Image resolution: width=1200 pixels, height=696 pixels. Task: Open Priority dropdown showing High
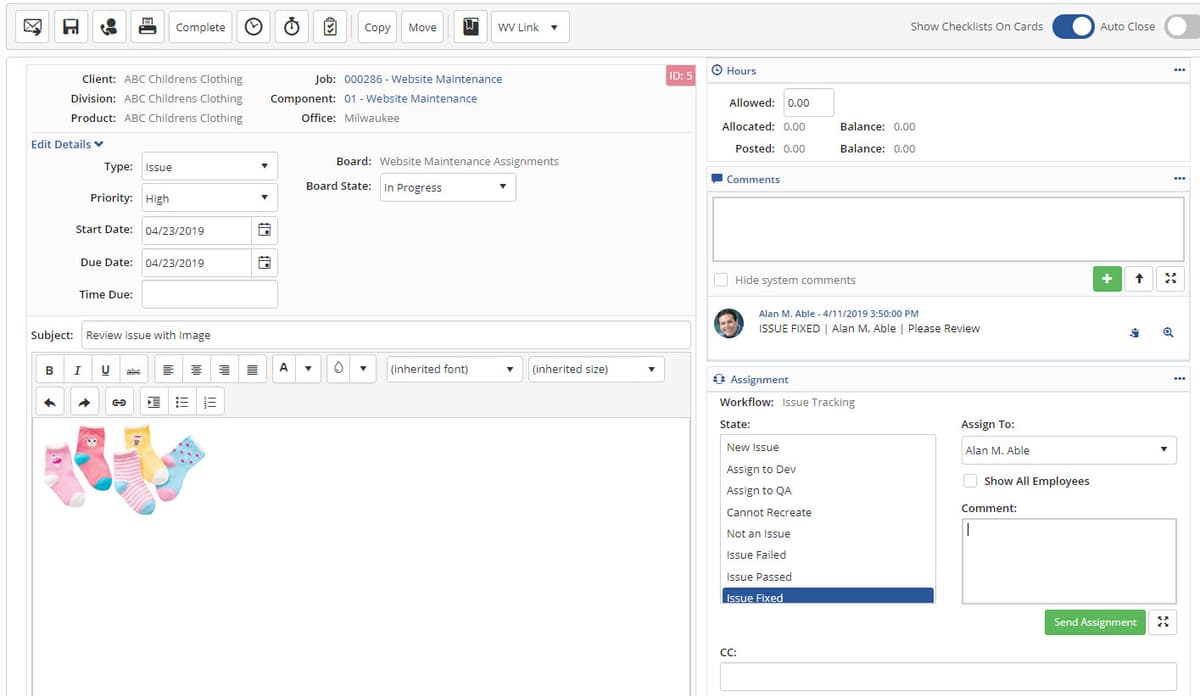point(210,198)
